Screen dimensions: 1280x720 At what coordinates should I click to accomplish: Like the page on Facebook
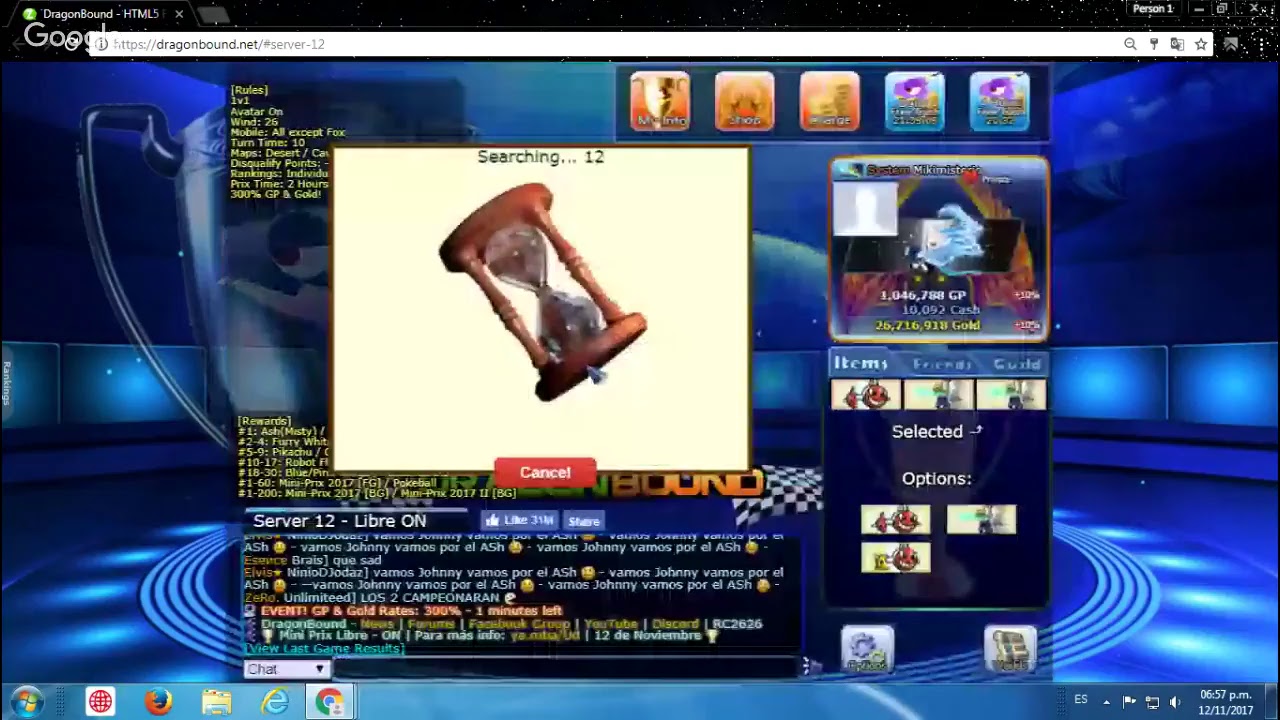(518, 521)
